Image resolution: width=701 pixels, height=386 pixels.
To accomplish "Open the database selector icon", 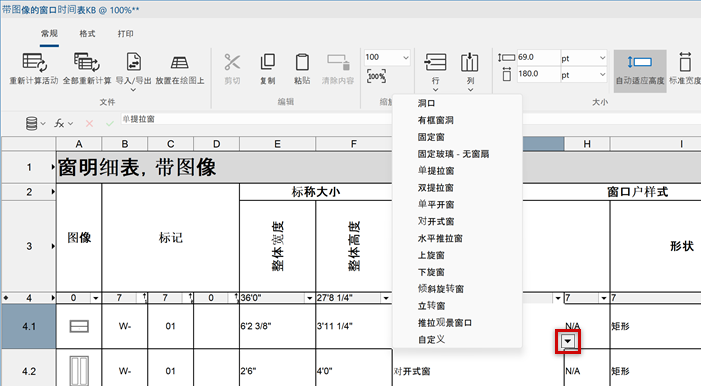I will tap(31, 123).
